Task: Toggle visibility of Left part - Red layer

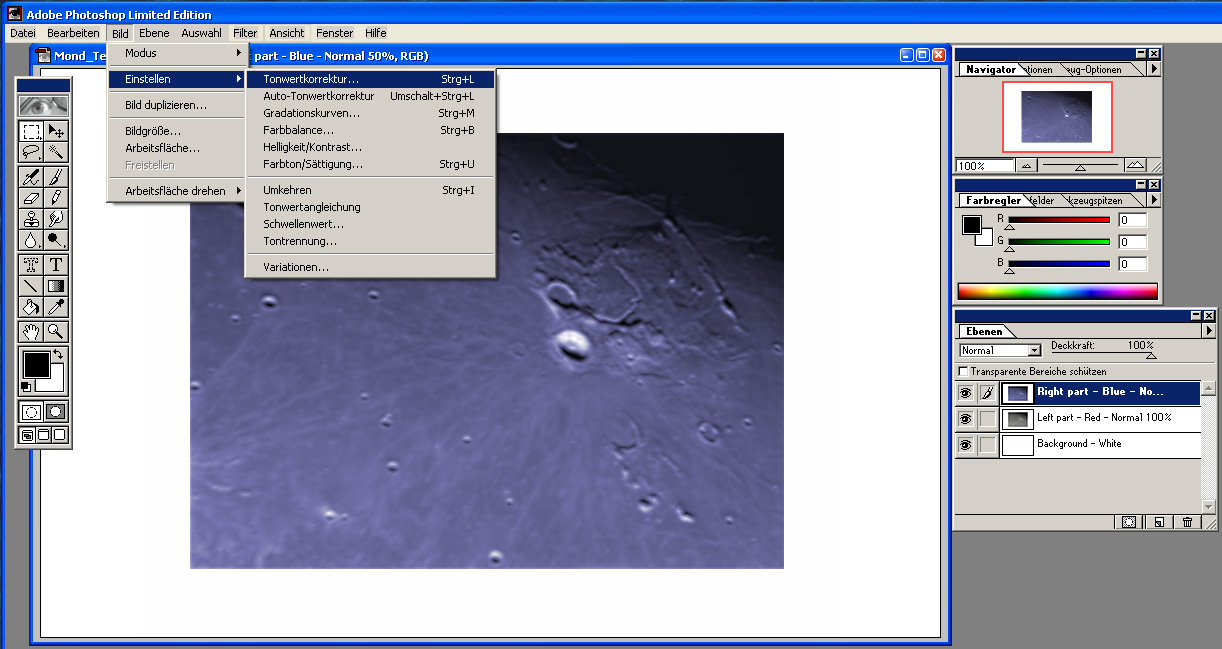Action: [965, 419]
